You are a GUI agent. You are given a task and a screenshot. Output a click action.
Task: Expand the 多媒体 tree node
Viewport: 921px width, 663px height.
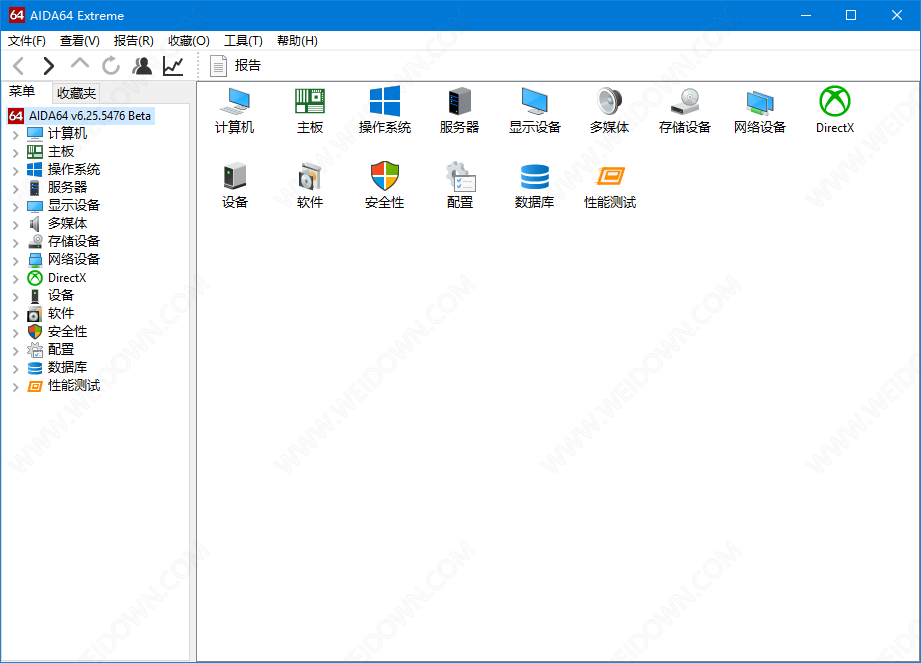(x=16, y=224)
